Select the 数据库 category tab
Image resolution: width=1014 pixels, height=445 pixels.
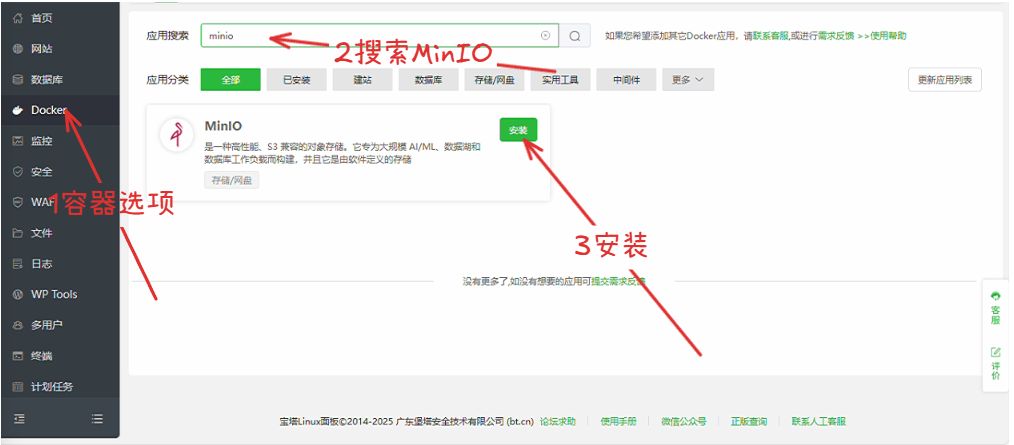coord(428,80)
